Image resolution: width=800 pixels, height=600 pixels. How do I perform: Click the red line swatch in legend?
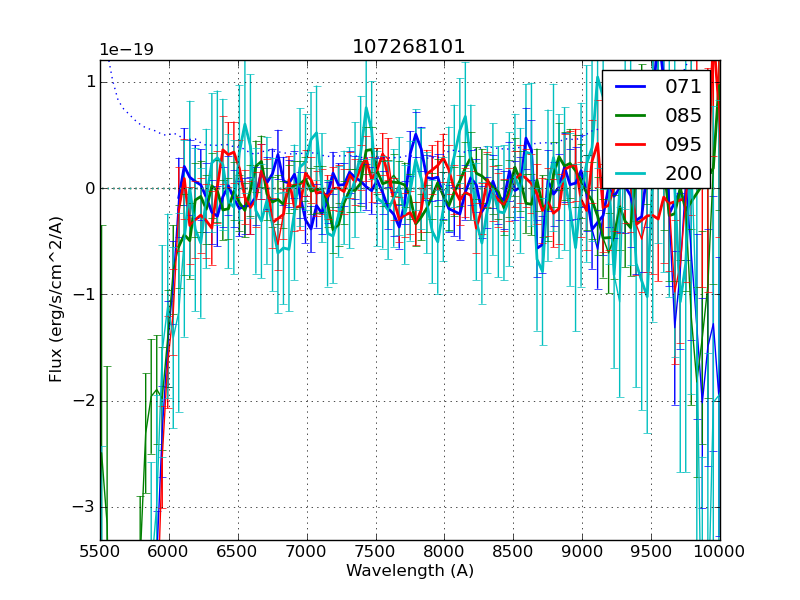coord(631,145)
